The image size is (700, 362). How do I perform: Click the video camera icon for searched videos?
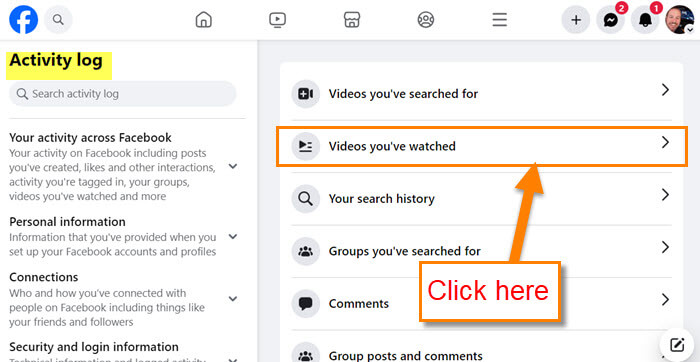306,94
